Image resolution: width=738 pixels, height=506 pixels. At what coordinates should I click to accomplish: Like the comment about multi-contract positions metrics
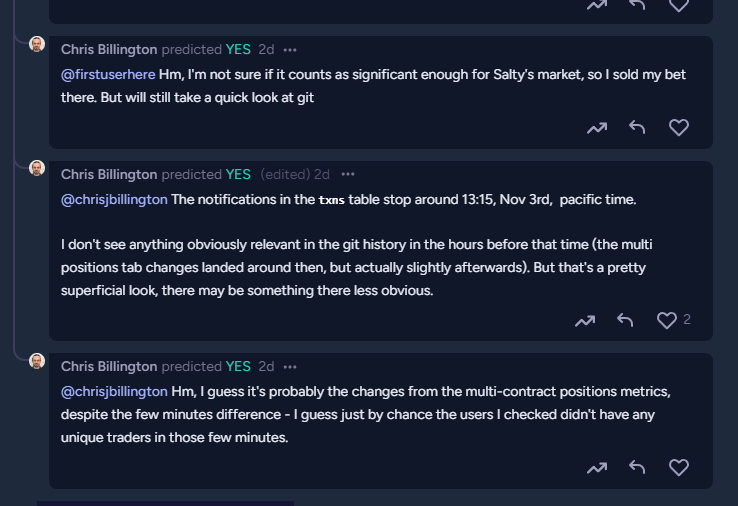679,467
